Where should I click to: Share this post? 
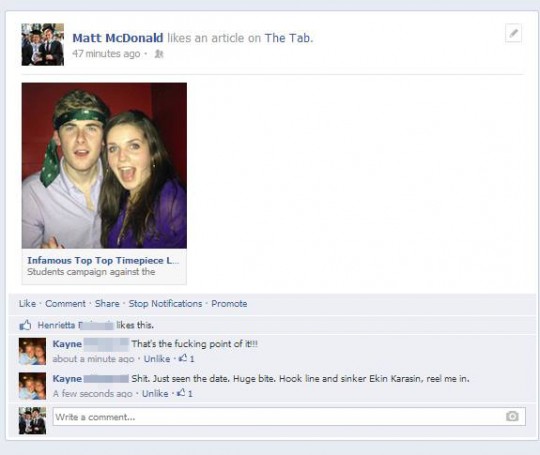(107, 304)
